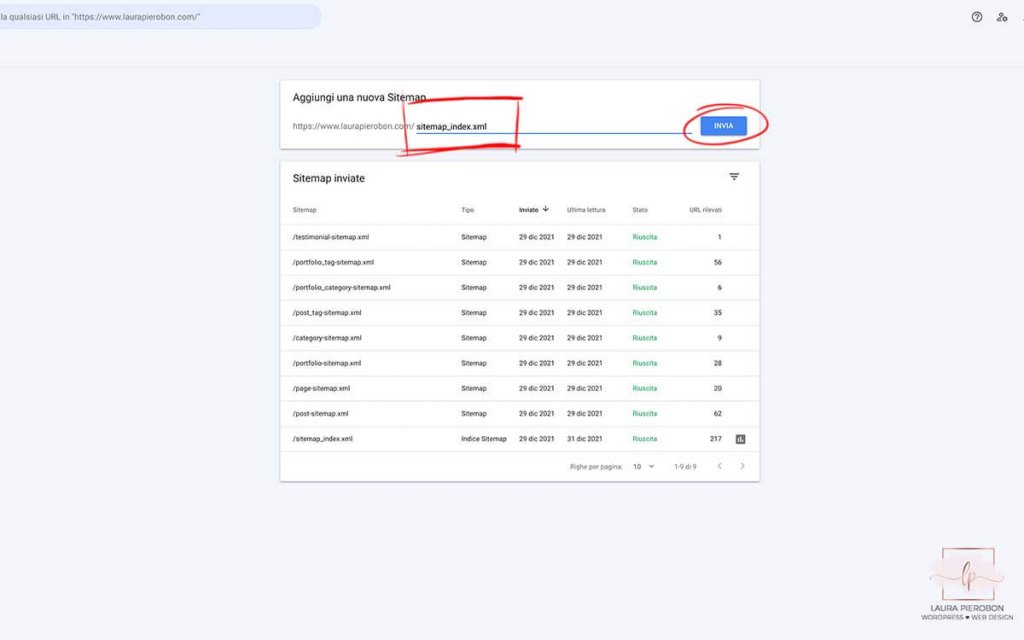Open /category-sitemap.xml row

coord(326,338)
